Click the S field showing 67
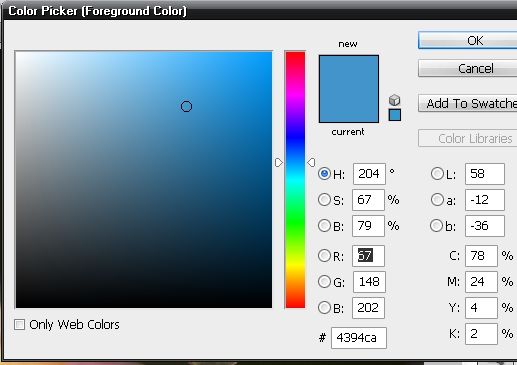Image resolution: width=517 pixels, height=365 pixels. [x=368, y=200]
